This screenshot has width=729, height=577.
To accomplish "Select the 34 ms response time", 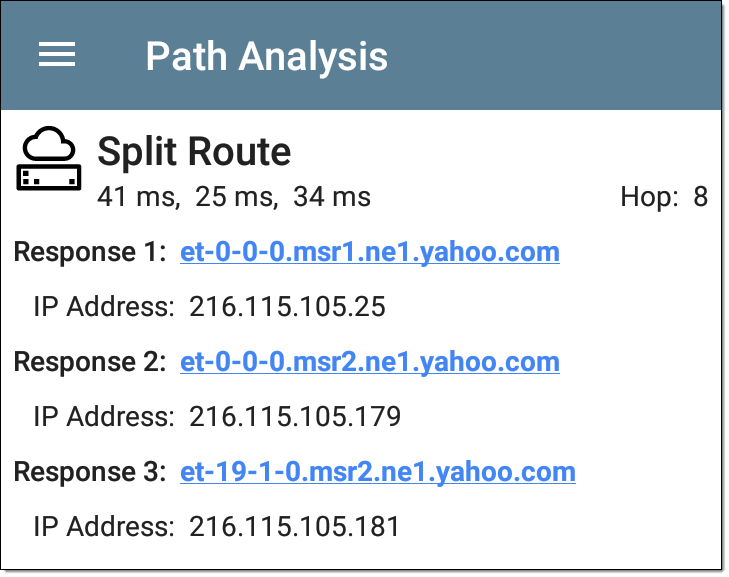I will [332, 196].
